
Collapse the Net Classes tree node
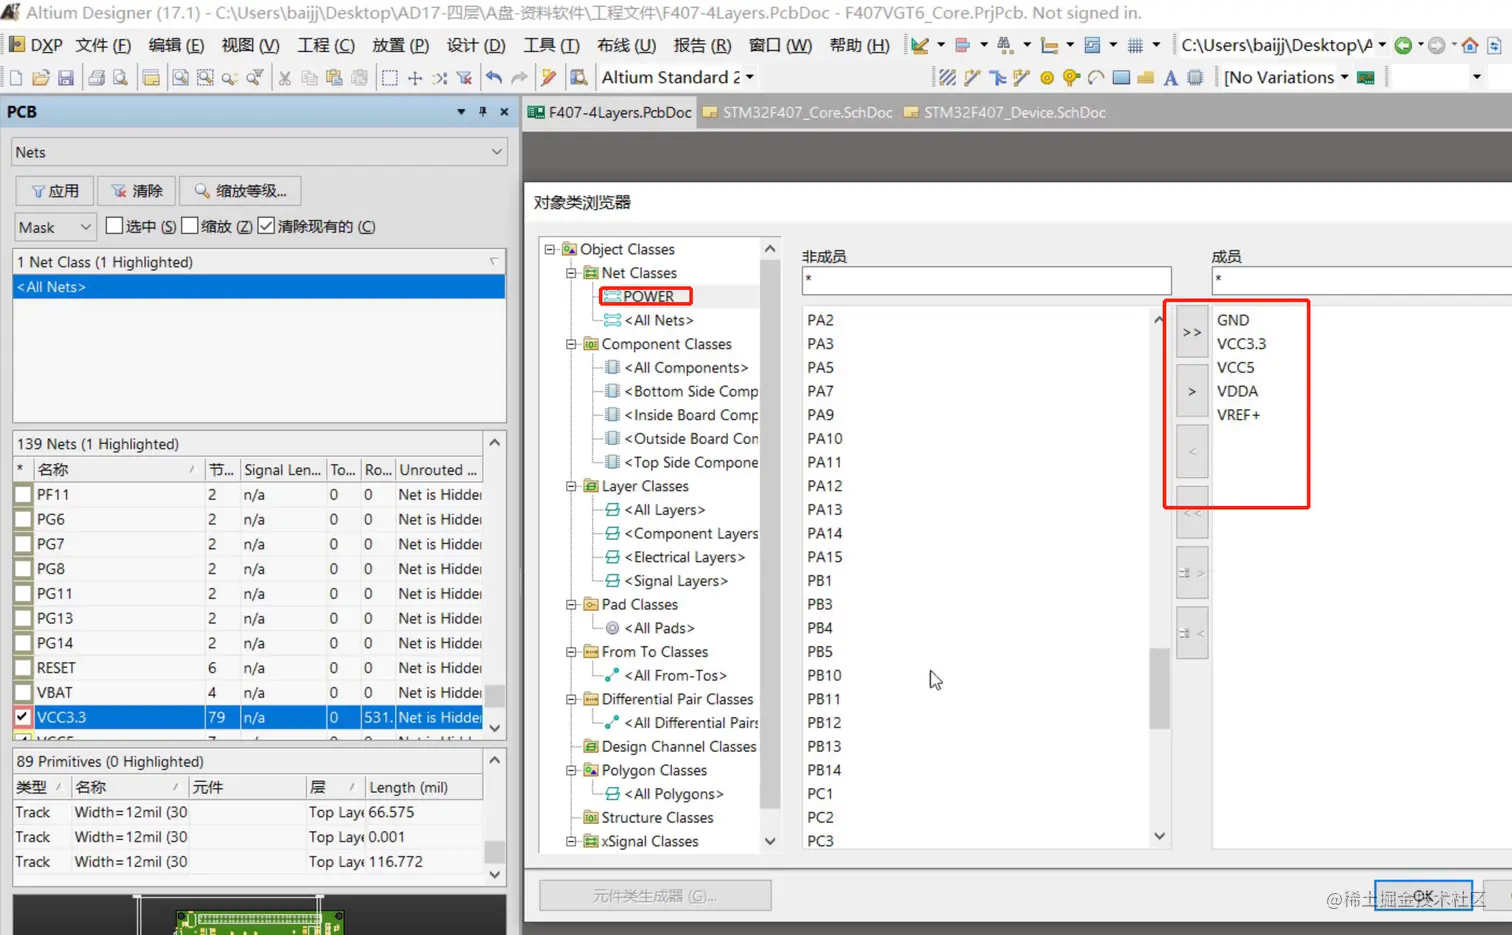(571, 273)
